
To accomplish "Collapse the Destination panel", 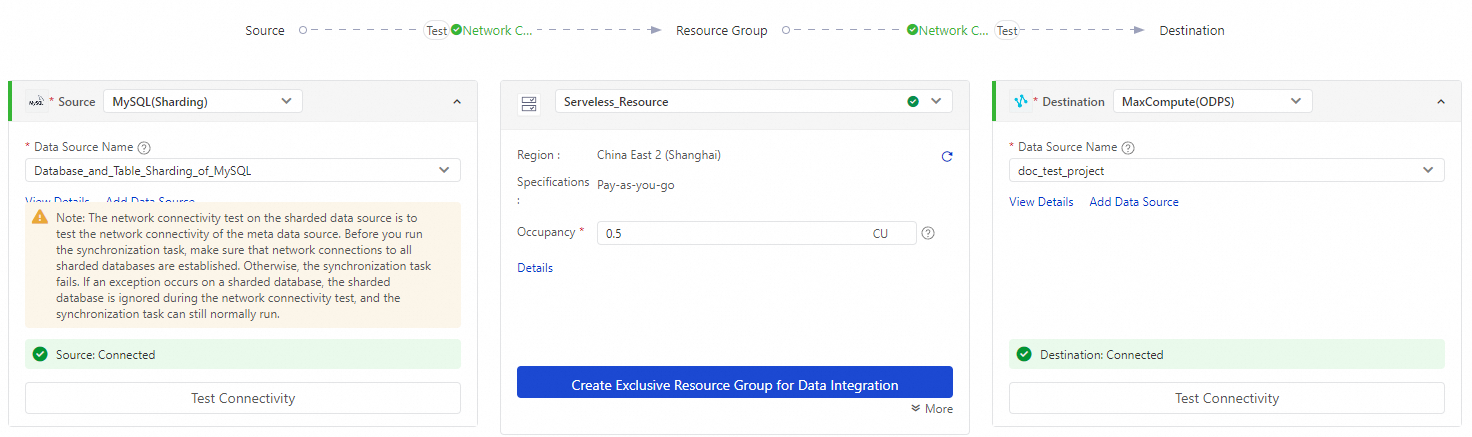I will tap(1441, 102).
